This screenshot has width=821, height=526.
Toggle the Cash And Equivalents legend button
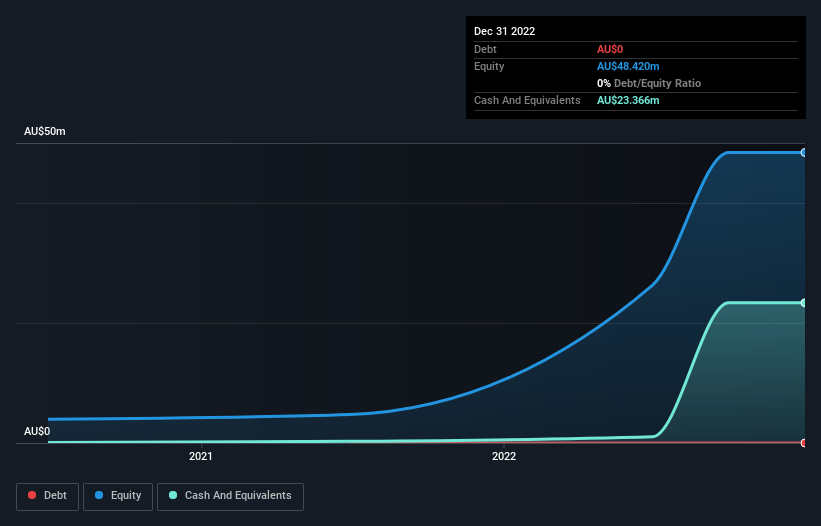(230, 496)
